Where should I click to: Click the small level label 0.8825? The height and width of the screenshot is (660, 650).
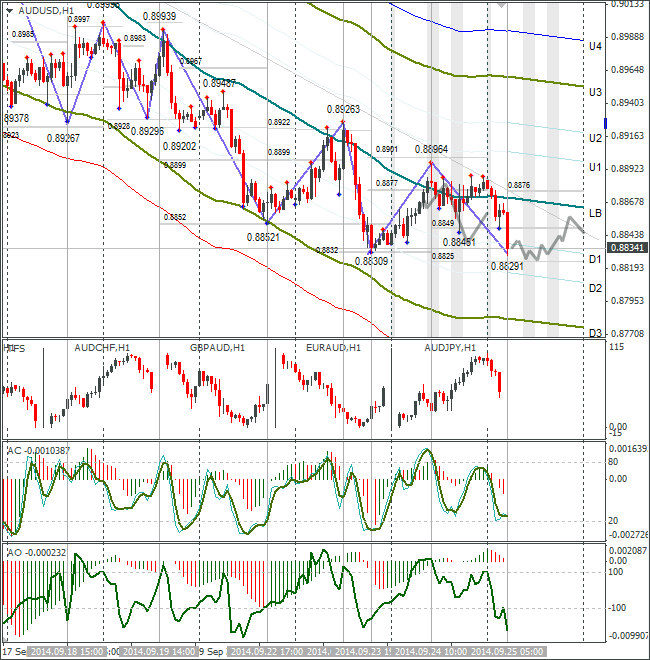[x=443, y=256]
